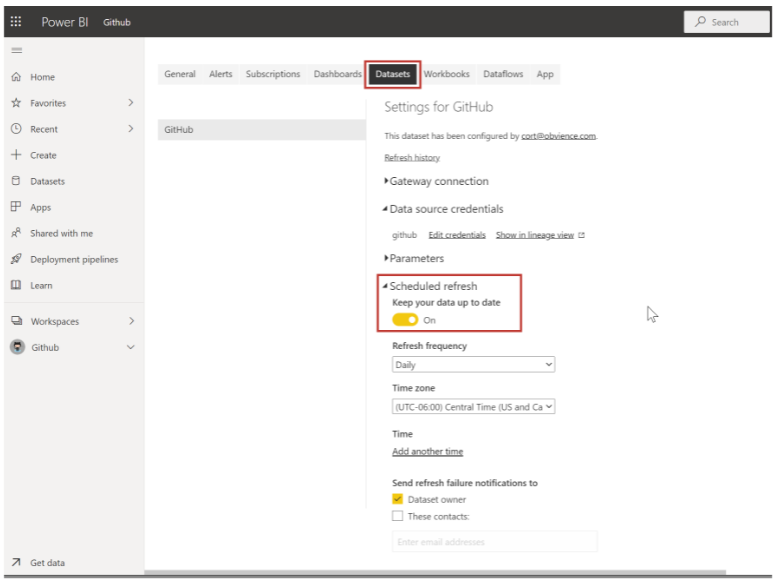Click the Github workspace avatar icon

click(x=17, y=347)
